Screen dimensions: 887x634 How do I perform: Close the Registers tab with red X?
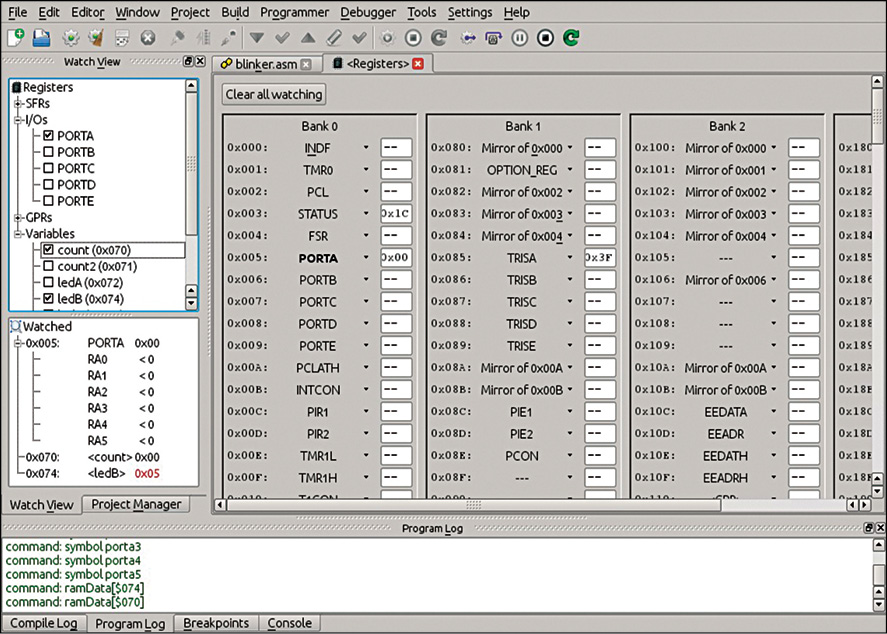click(418, 64)
